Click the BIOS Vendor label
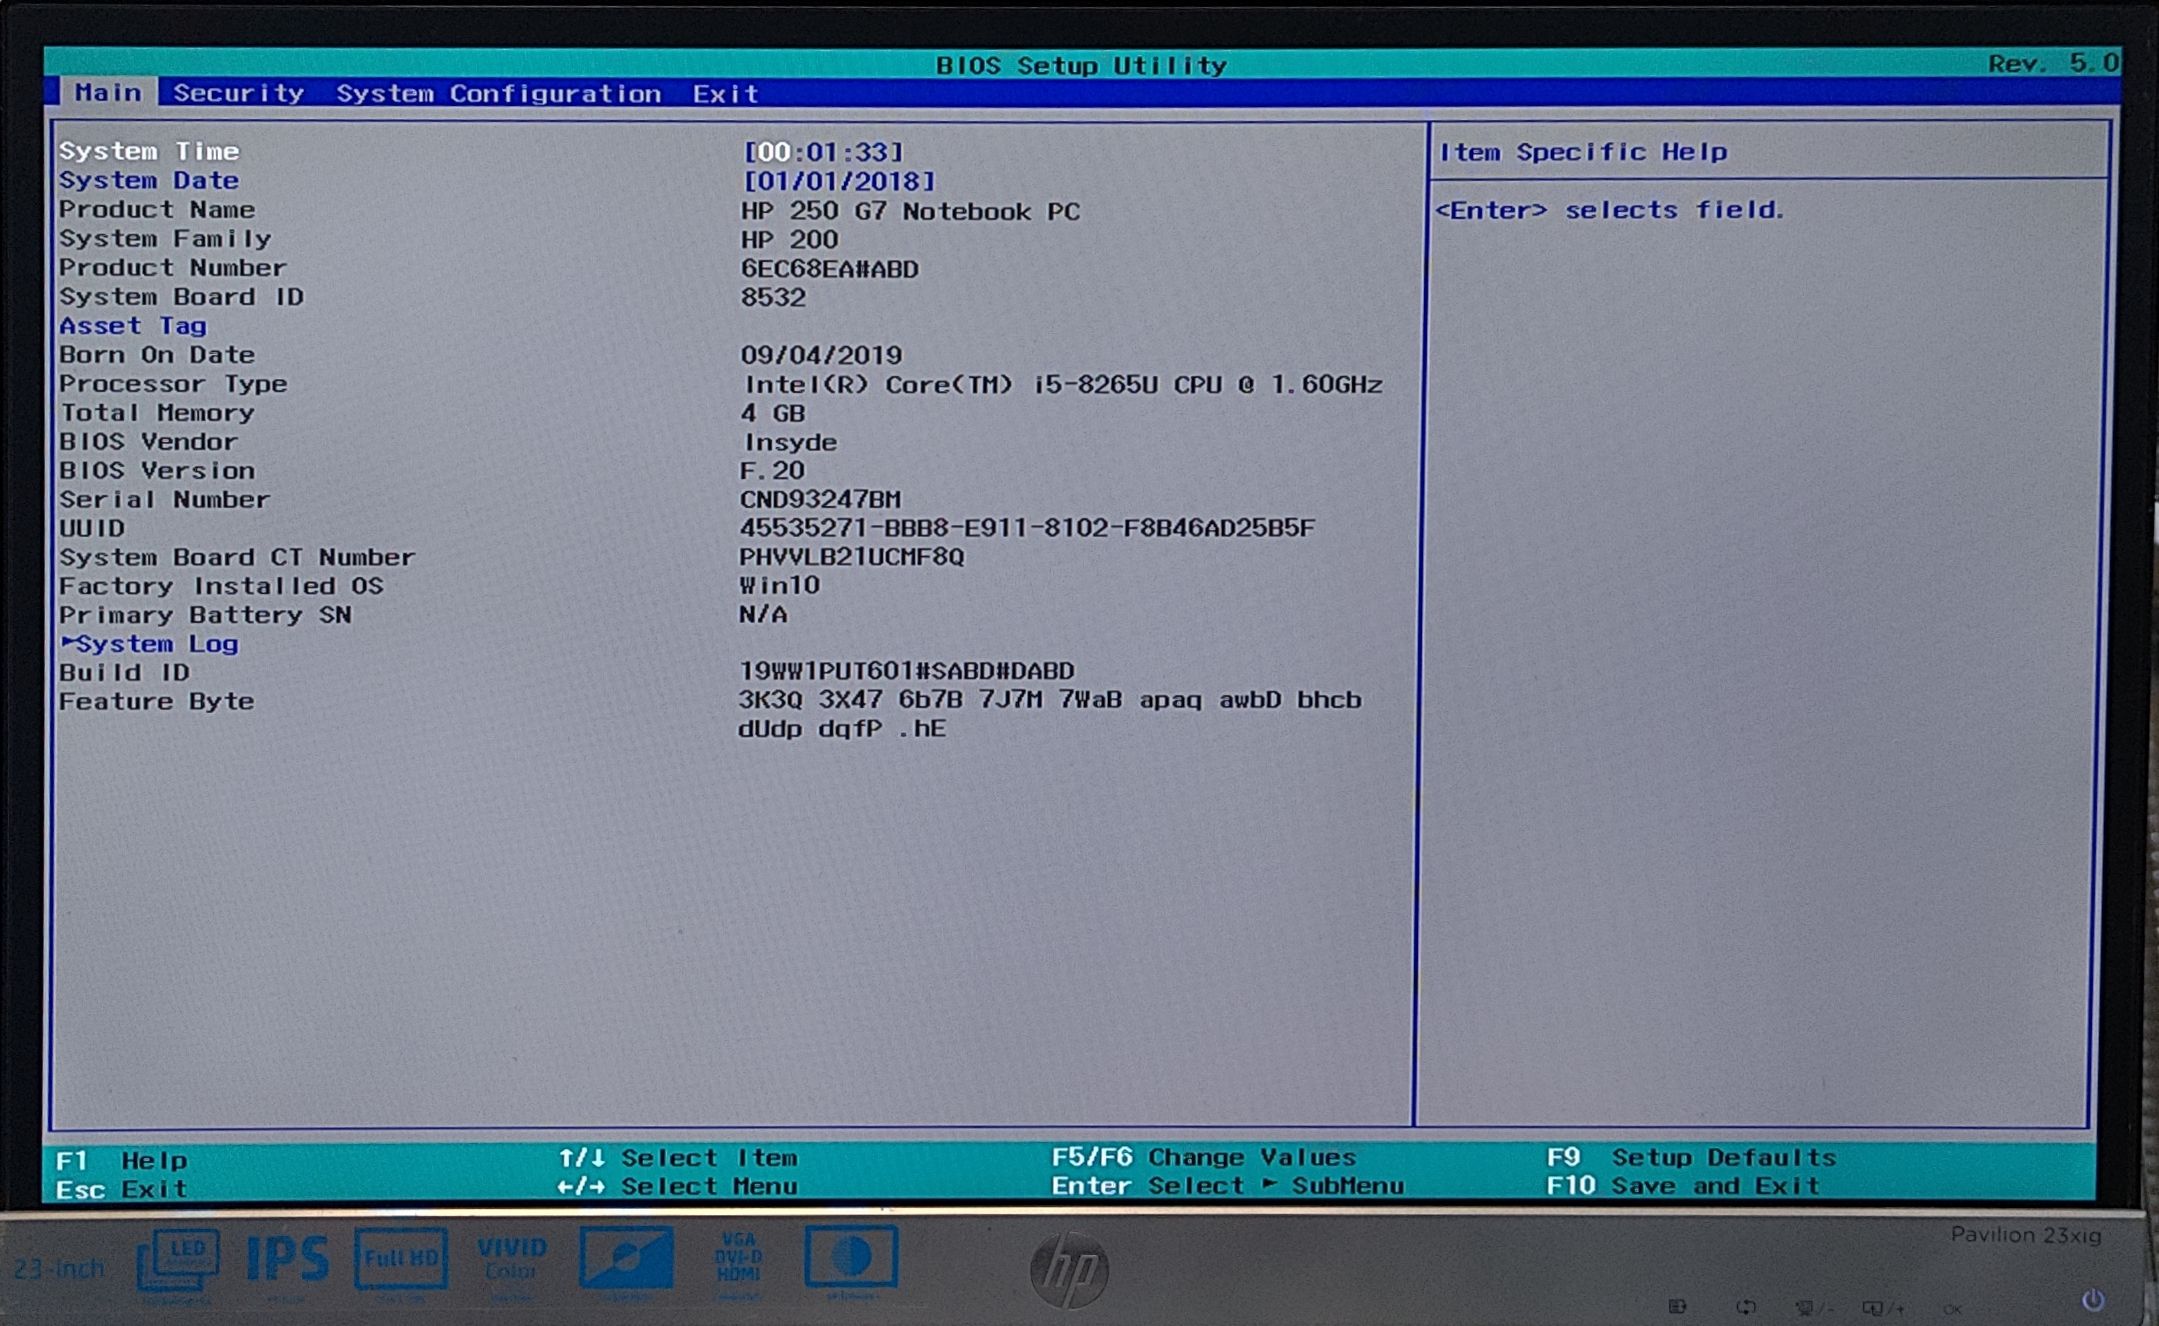 pos(149,441)
